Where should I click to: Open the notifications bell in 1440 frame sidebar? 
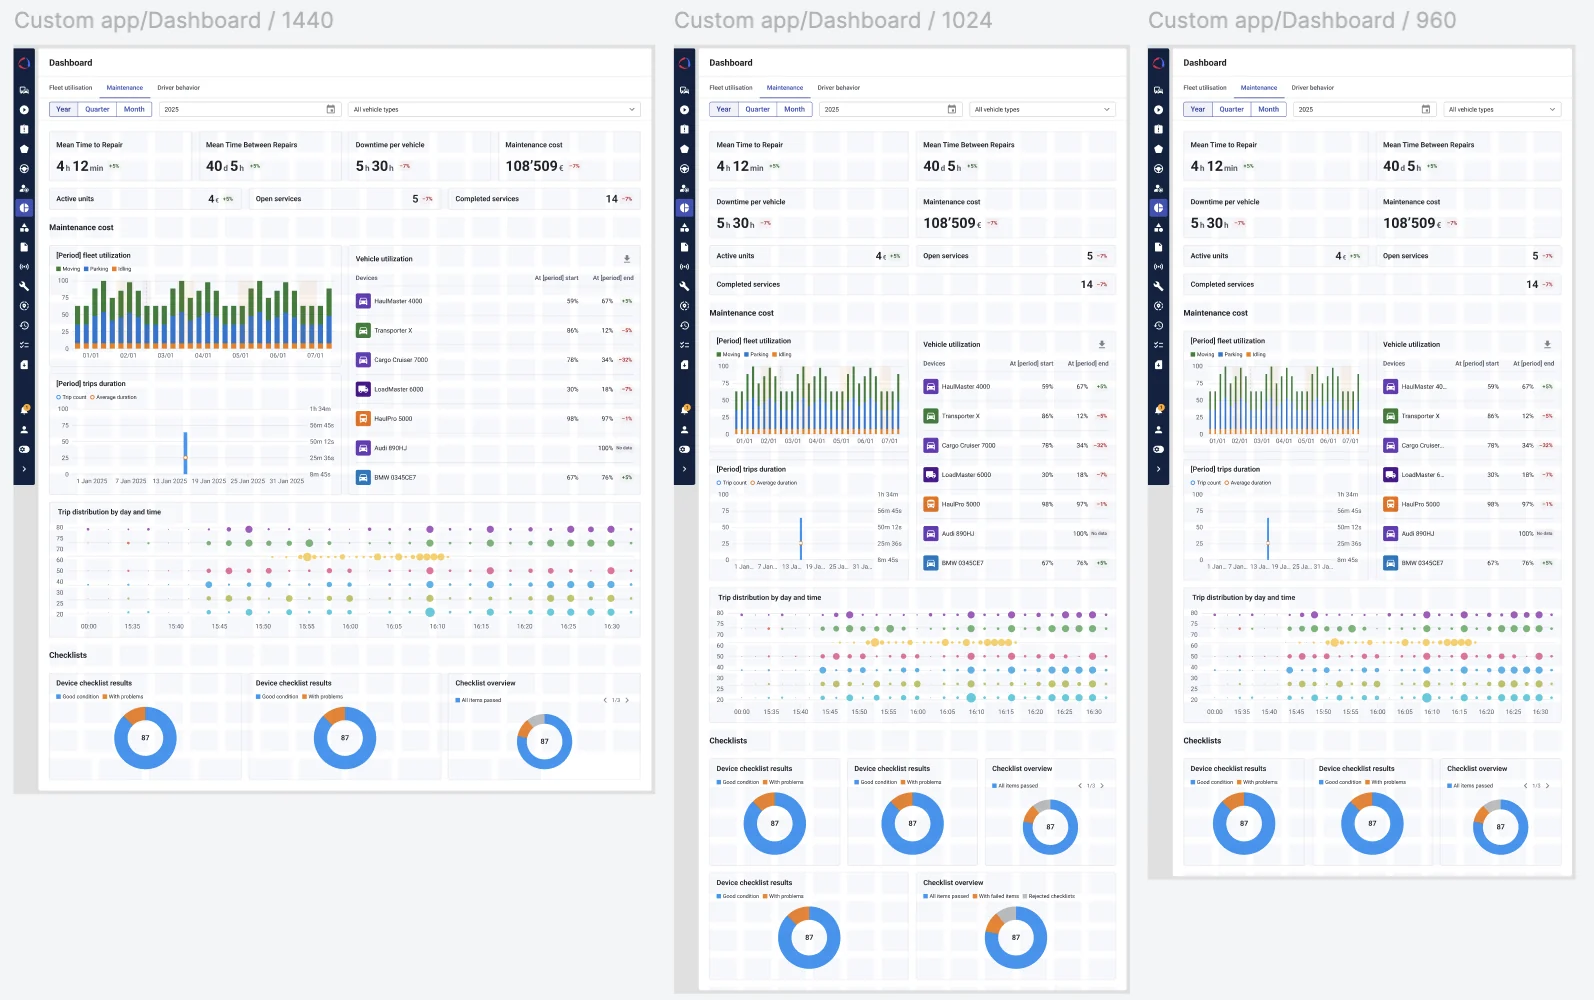click(x=24, y=410)
